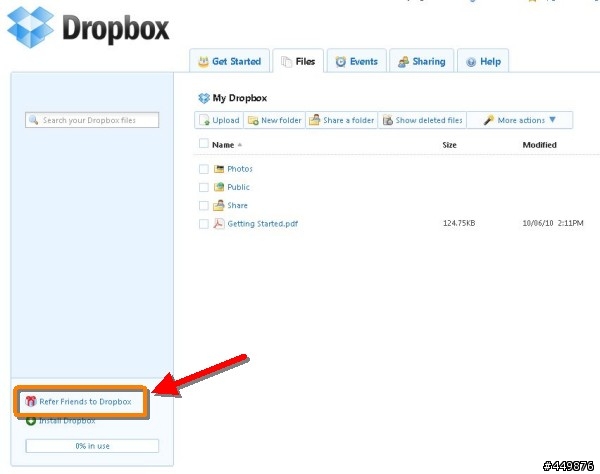600x474 pixels.
Task: Click the 10/06/10 2:11PM modified date
Action: coord(553,223)
